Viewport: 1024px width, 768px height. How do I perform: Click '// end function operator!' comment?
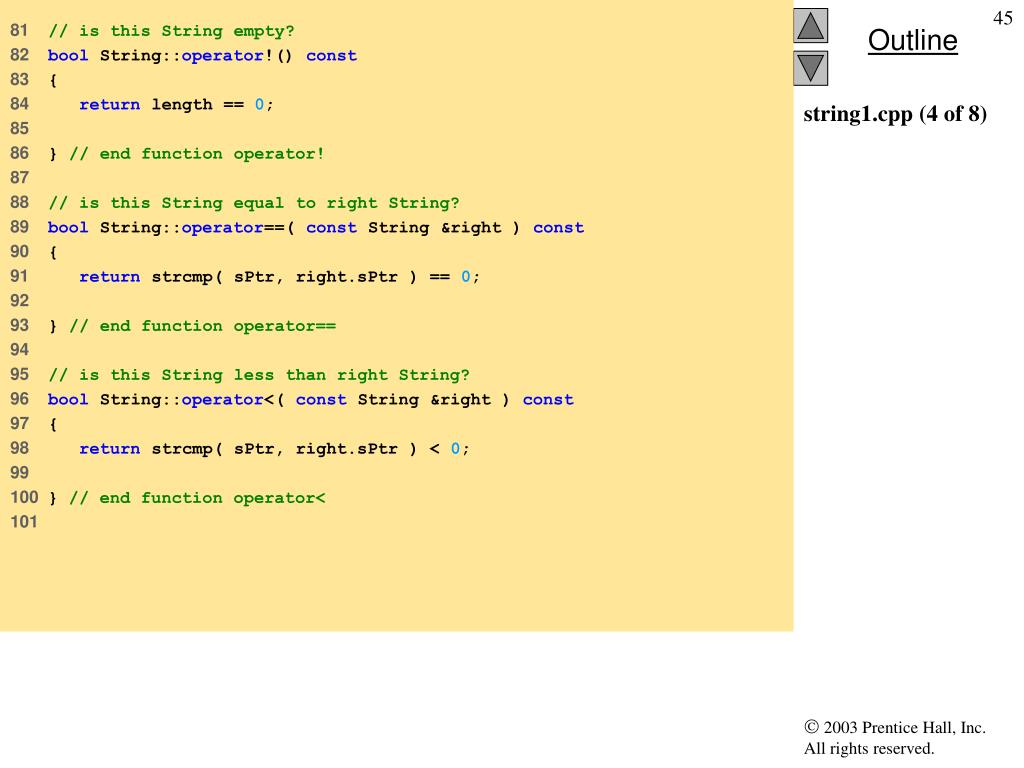[x=197, y=154]
